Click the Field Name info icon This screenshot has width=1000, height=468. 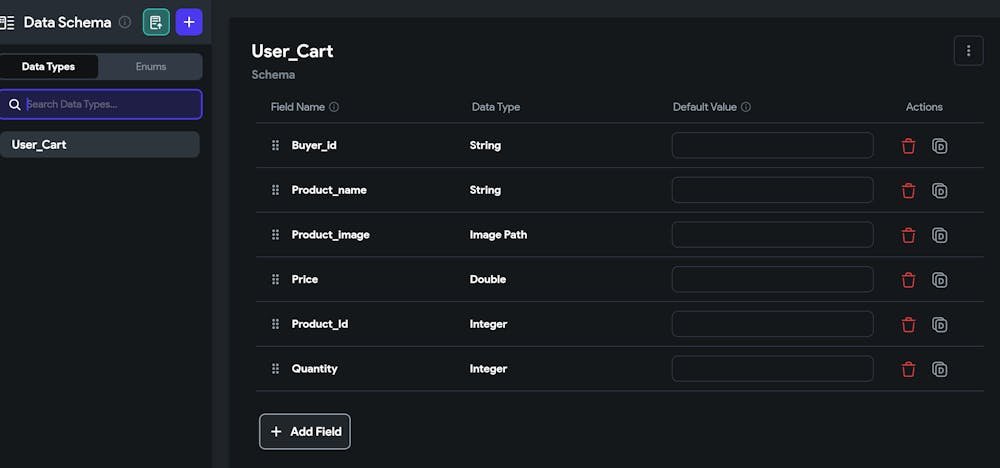coord(334,107)
